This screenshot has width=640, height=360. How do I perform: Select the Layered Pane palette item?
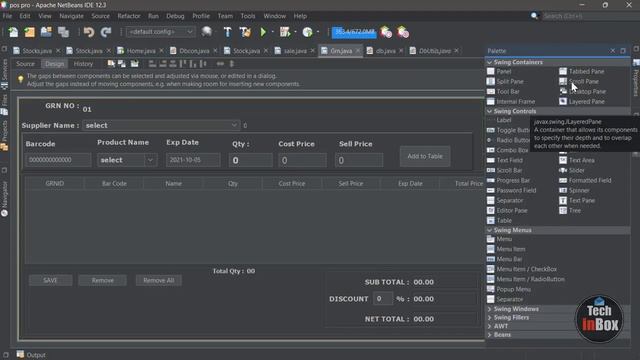tap(582, 102)
